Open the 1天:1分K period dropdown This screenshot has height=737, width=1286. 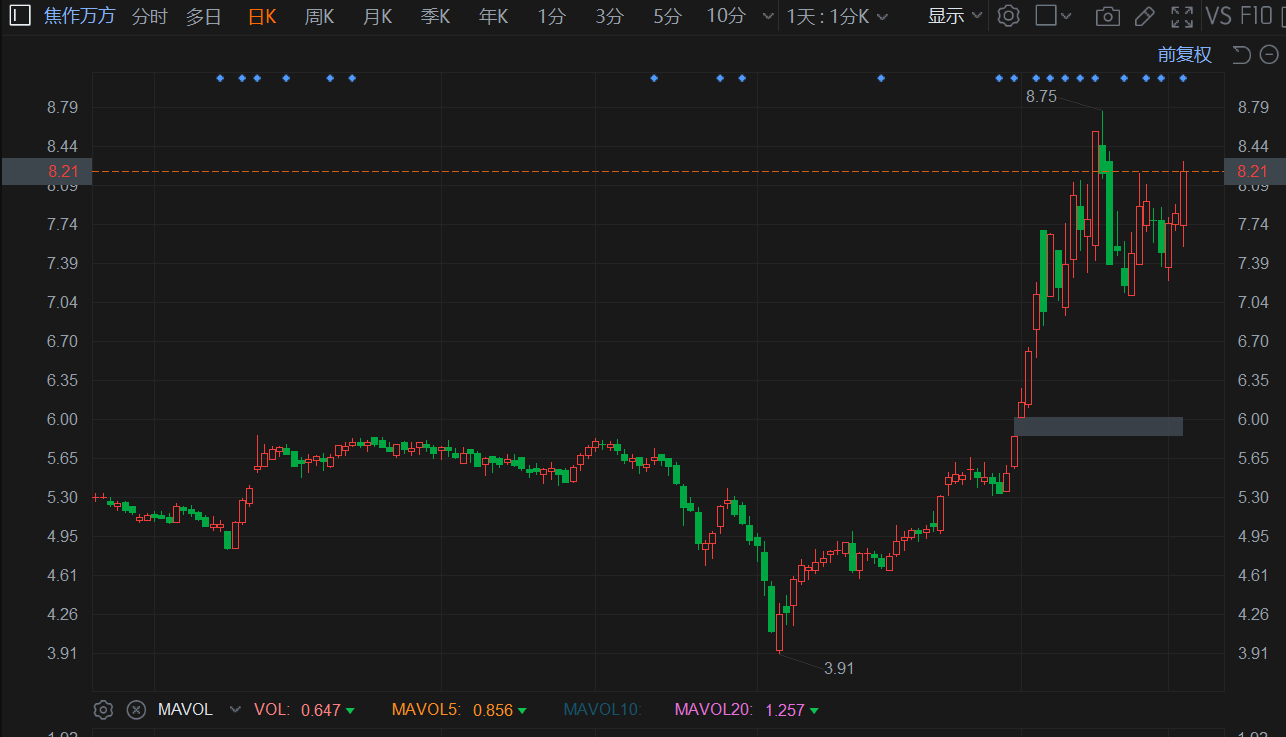coord(837,16)
